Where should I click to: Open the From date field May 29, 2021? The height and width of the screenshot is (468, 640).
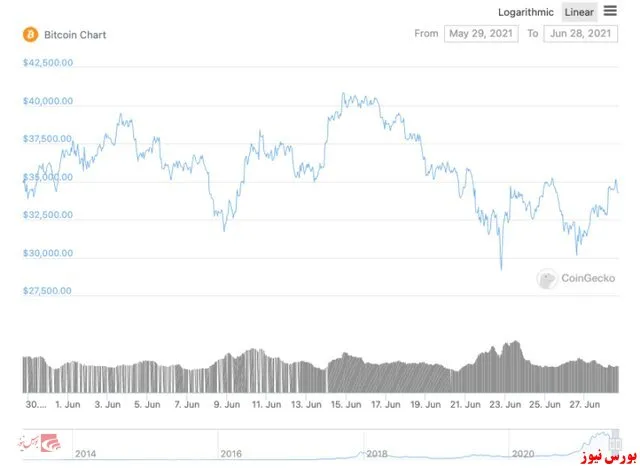coord(481,33)
